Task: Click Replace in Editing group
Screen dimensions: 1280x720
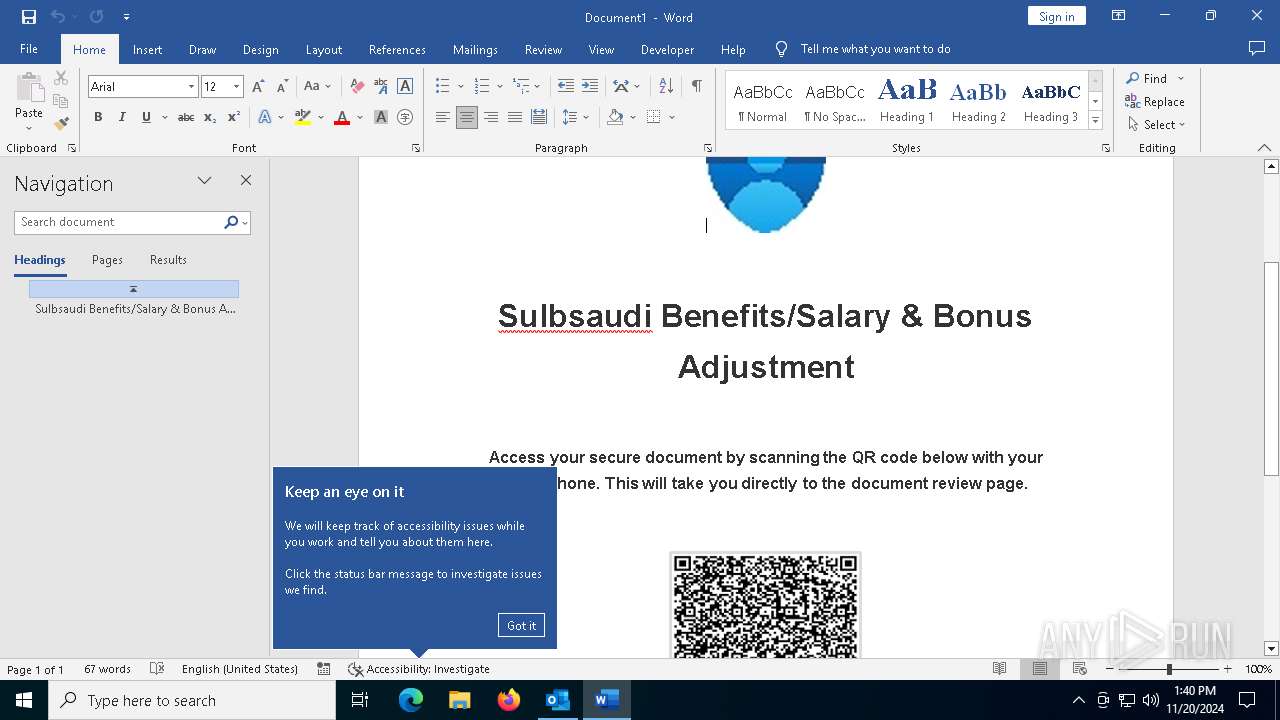Action: click(x=1155, y=101)
